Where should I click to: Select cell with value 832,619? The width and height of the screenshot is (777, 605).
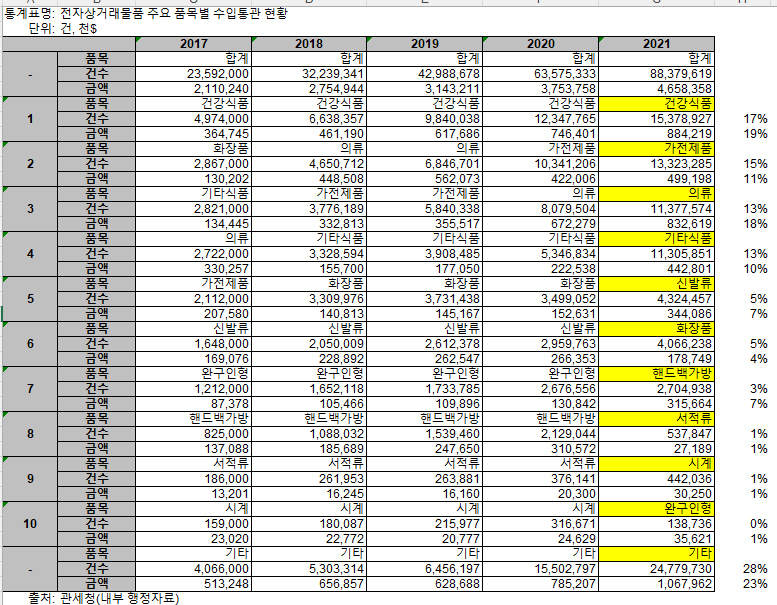pyautogui.click(x=657, y=223)
